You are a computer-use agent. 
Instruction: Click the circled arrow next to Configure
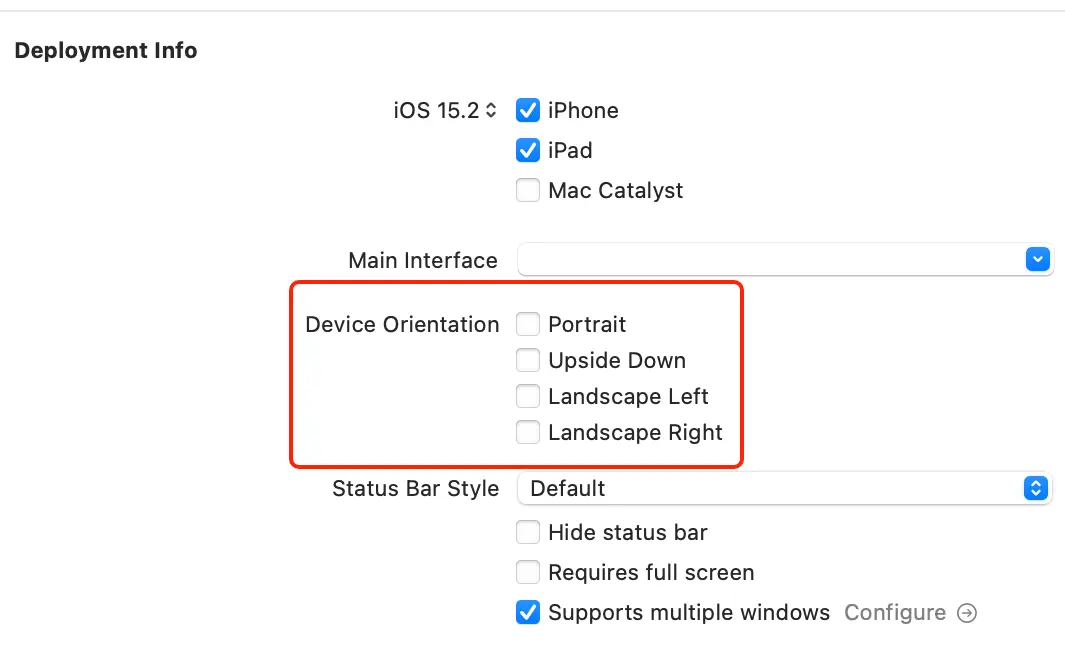tap(966, 612)
